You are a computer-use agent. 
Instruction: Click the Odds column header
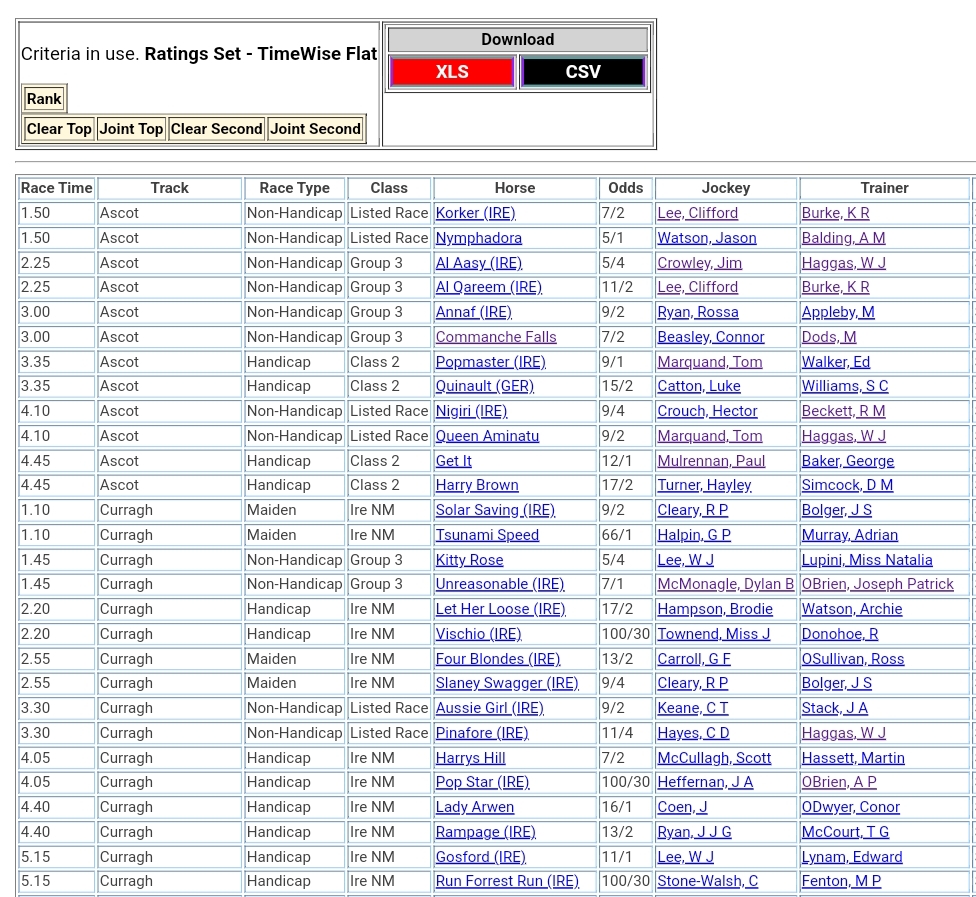(625, 188)
